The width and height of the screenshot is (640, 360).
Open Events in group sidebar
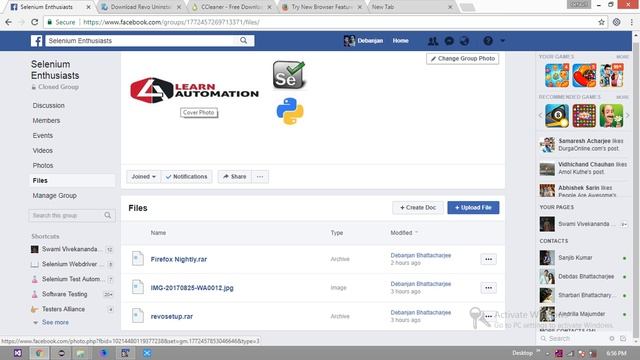[43, 136]
